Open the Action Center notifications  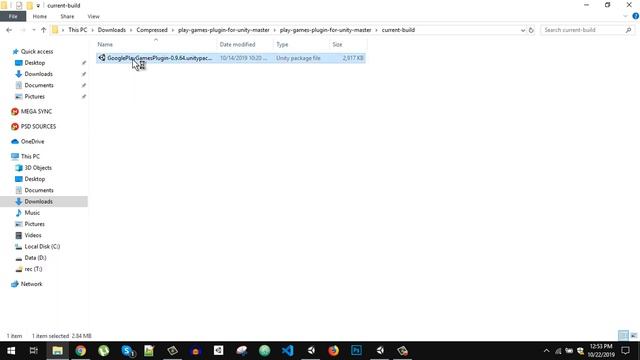[x=626, y=351]
